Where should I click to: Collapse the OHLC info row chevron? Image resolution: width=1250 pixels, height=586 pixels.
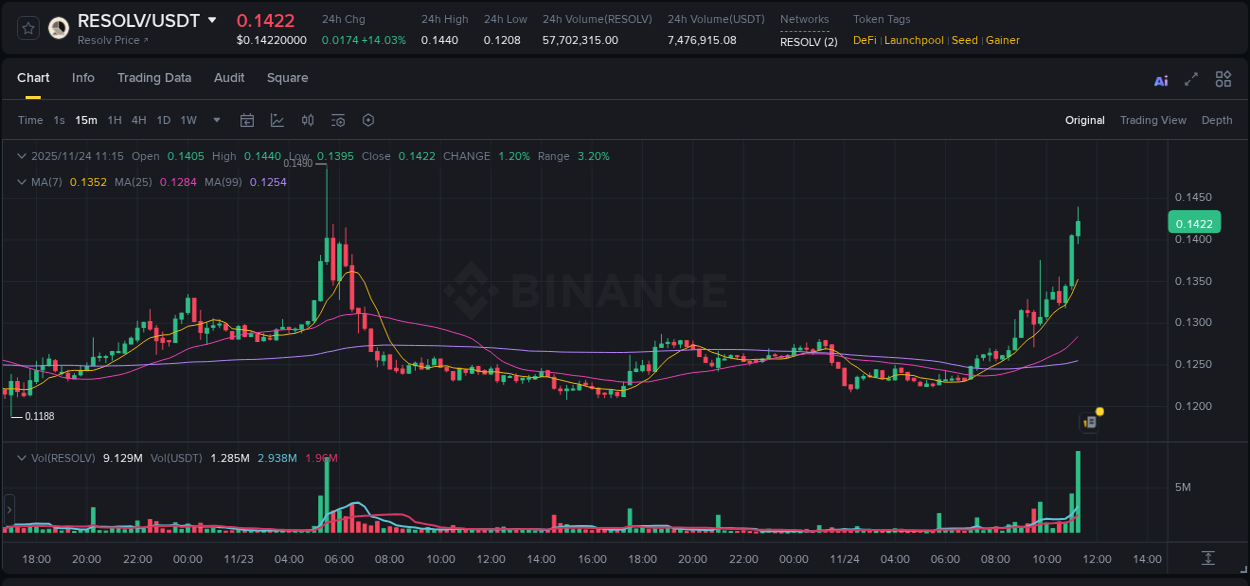20,156
